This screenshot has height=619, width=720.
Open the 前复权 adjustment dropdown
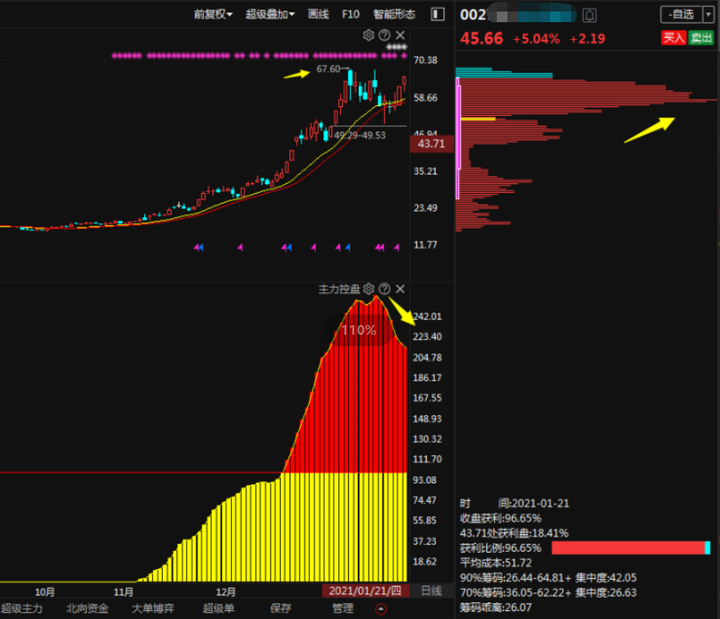(213, 15)
